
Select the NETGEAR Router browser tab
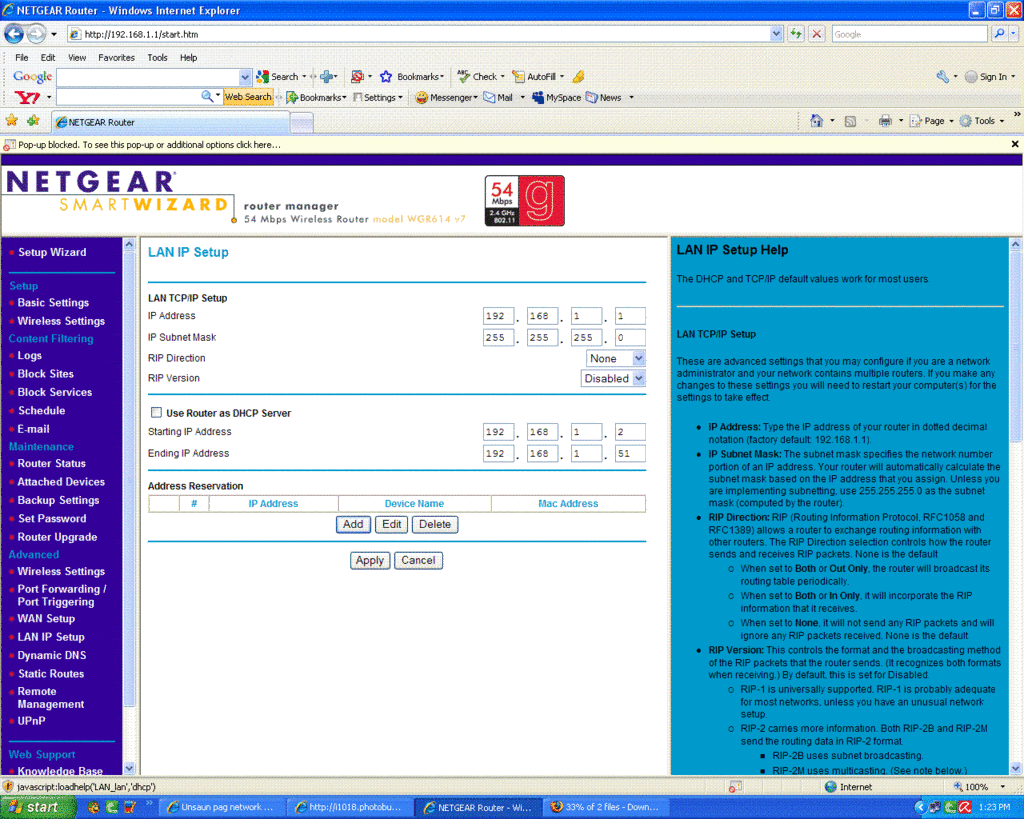tap(171, 122)
